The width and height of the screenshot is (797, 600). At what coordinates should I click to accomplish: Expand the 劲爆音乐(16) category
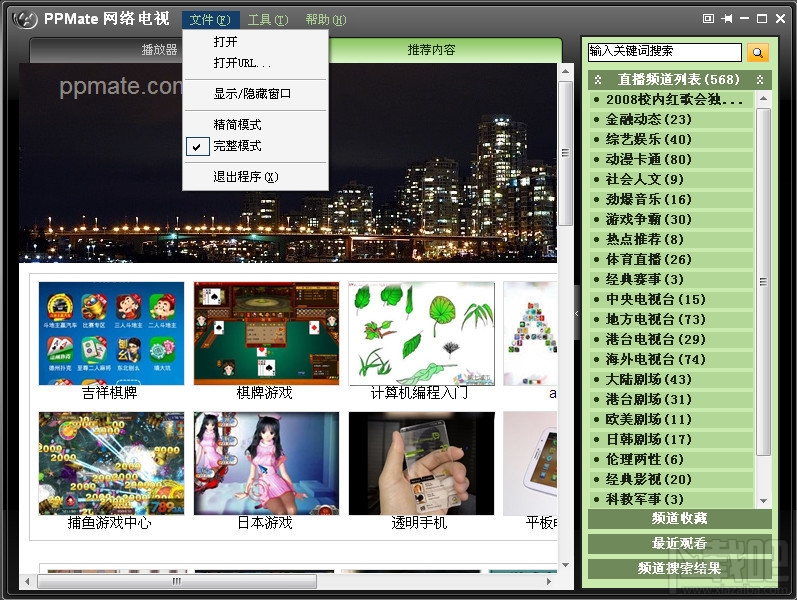[x=671, y=199]
